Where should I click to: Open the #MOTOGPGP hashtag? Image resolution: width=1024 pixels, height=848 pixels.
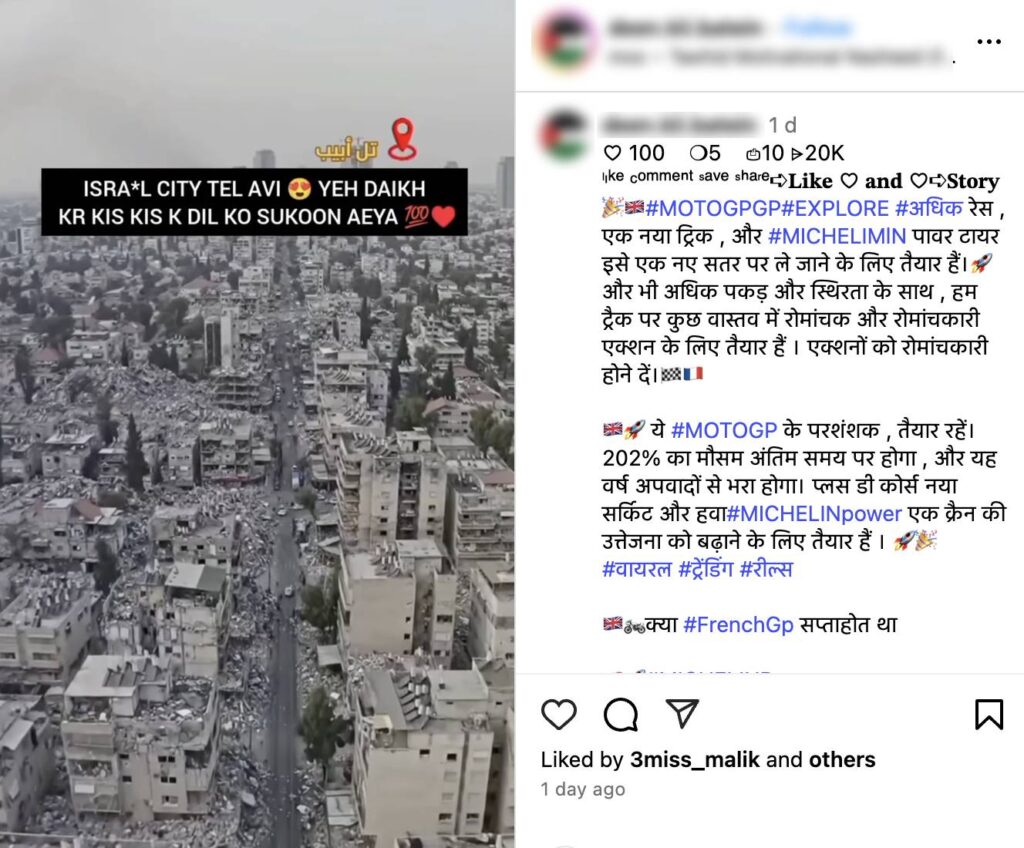[x=712, y=208]
